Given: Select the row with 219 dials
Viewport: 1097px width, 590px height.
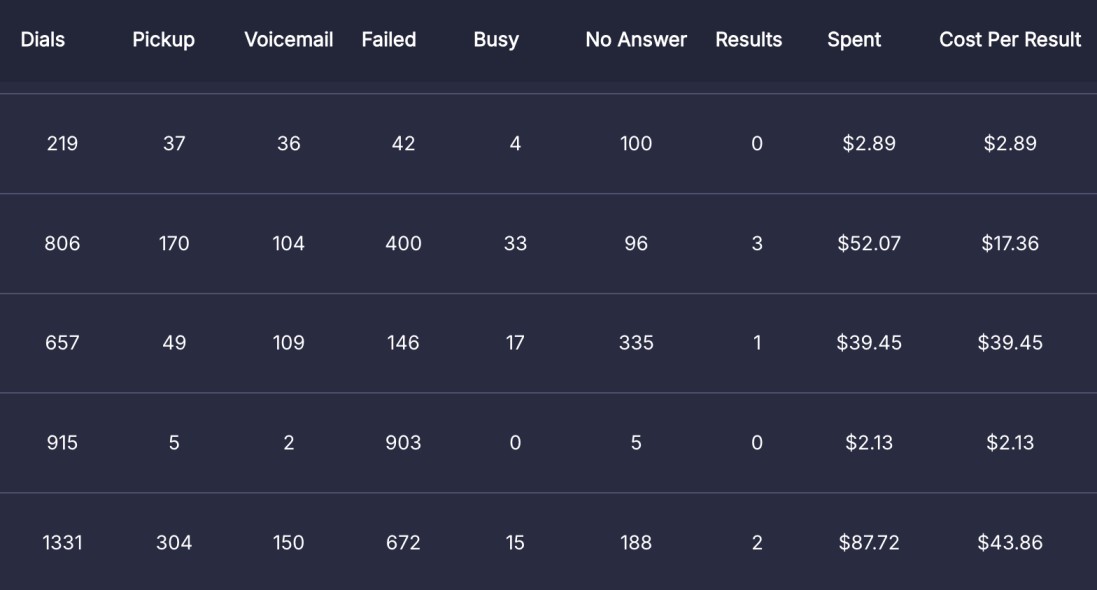Looking at the screenshot, I should pyautogui.click(x=62, y=143).
